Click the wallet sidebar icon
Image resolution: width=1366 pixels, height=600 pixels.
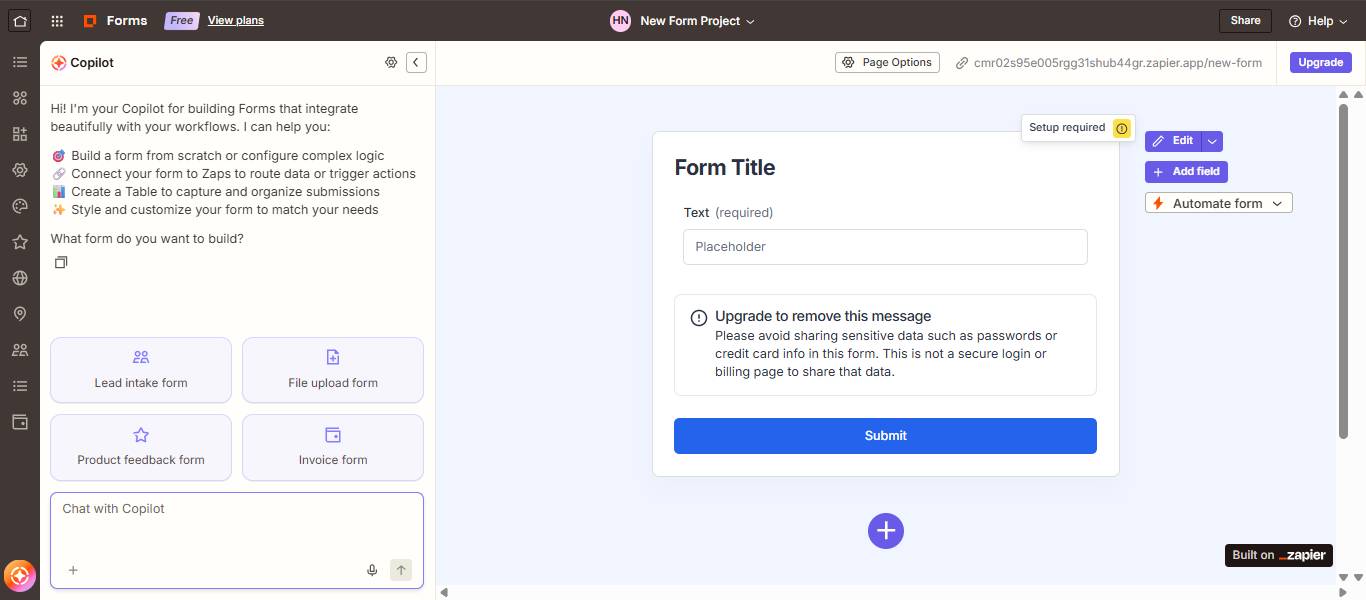pos(19,422)
